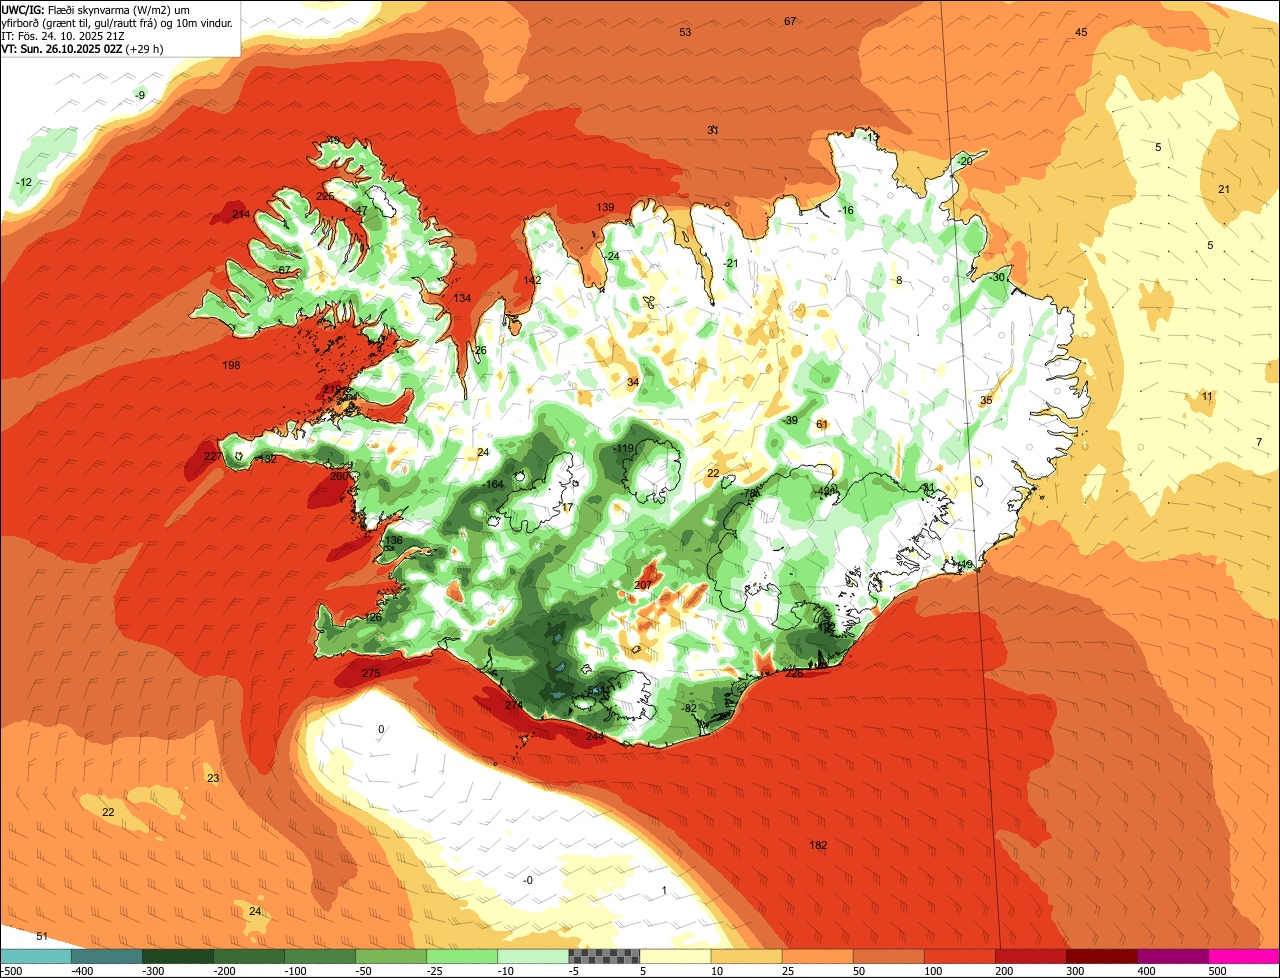Click the '207' value in central highlands

644,585
